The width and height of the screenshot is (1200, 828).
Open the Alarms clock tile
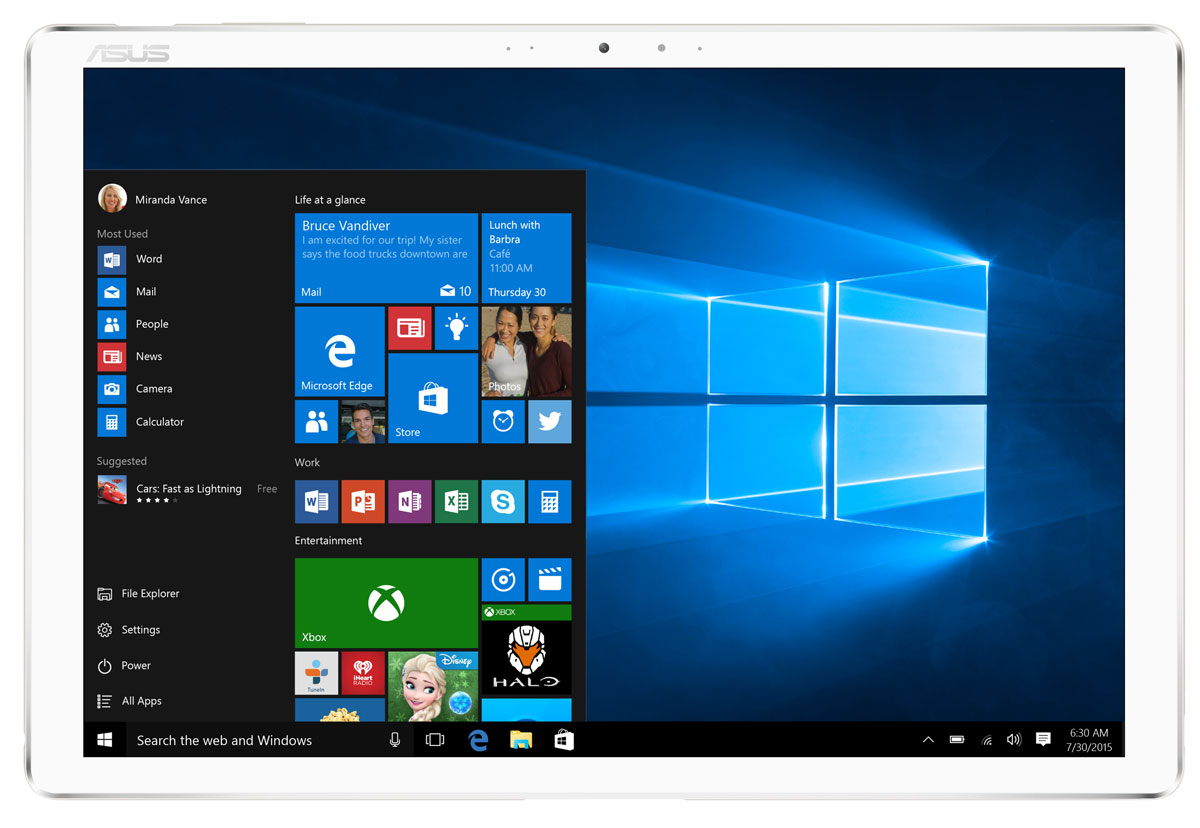tap(503, 422)
